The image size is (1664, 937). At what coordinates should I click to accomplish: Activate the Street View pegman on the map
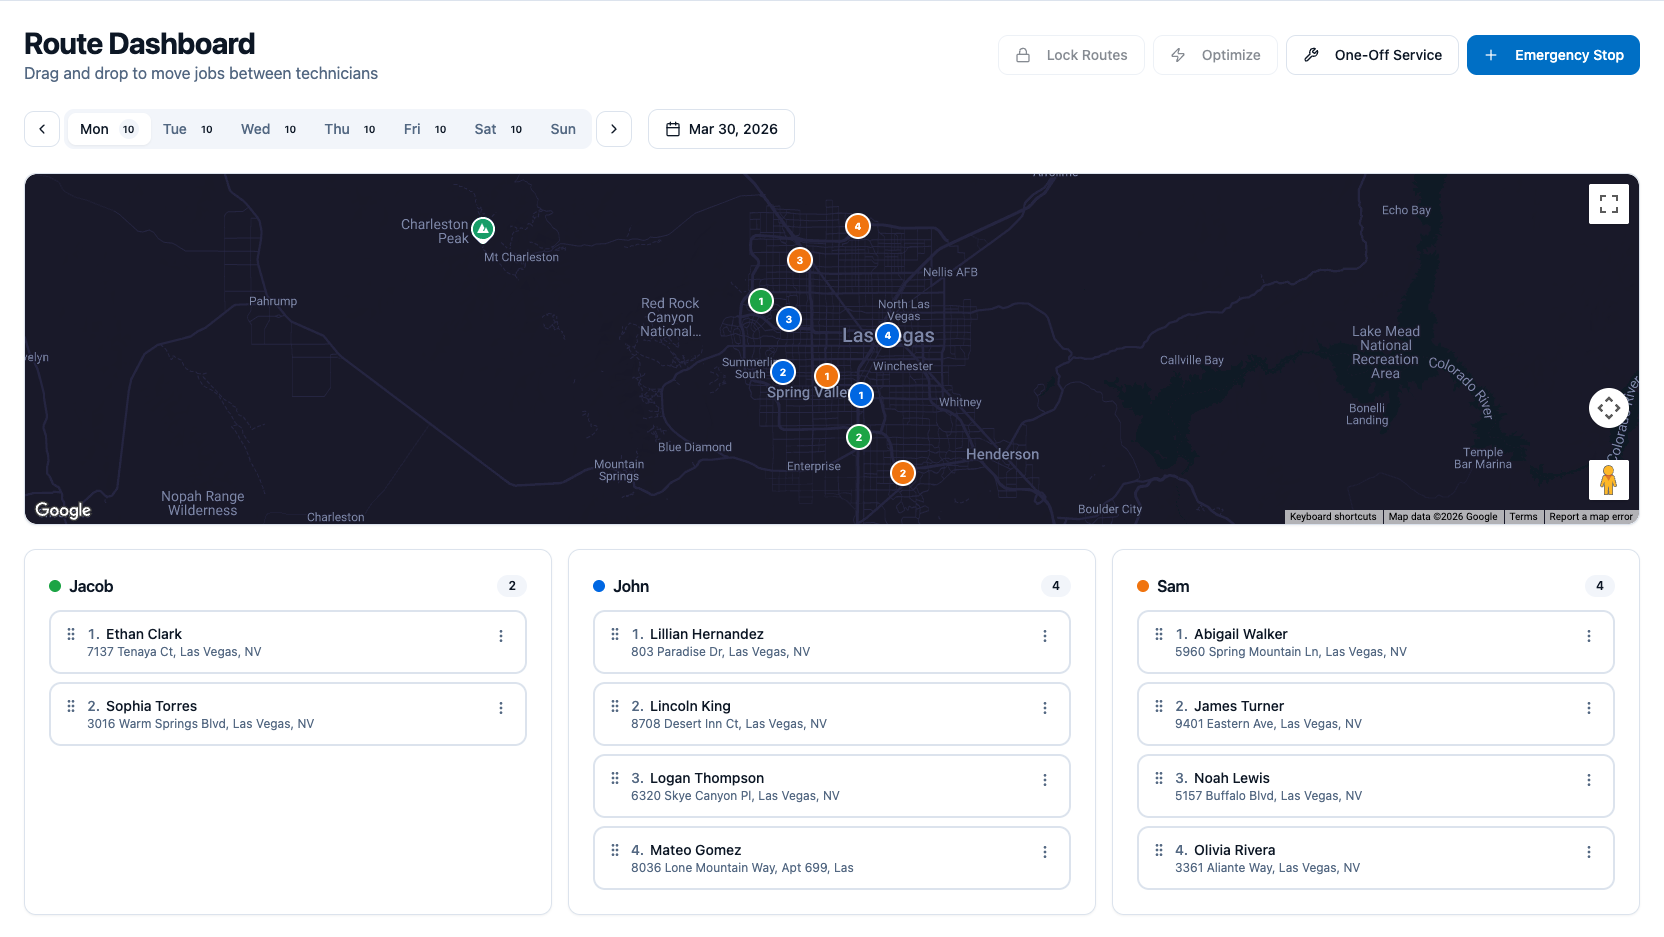(x=1608, y=480)
